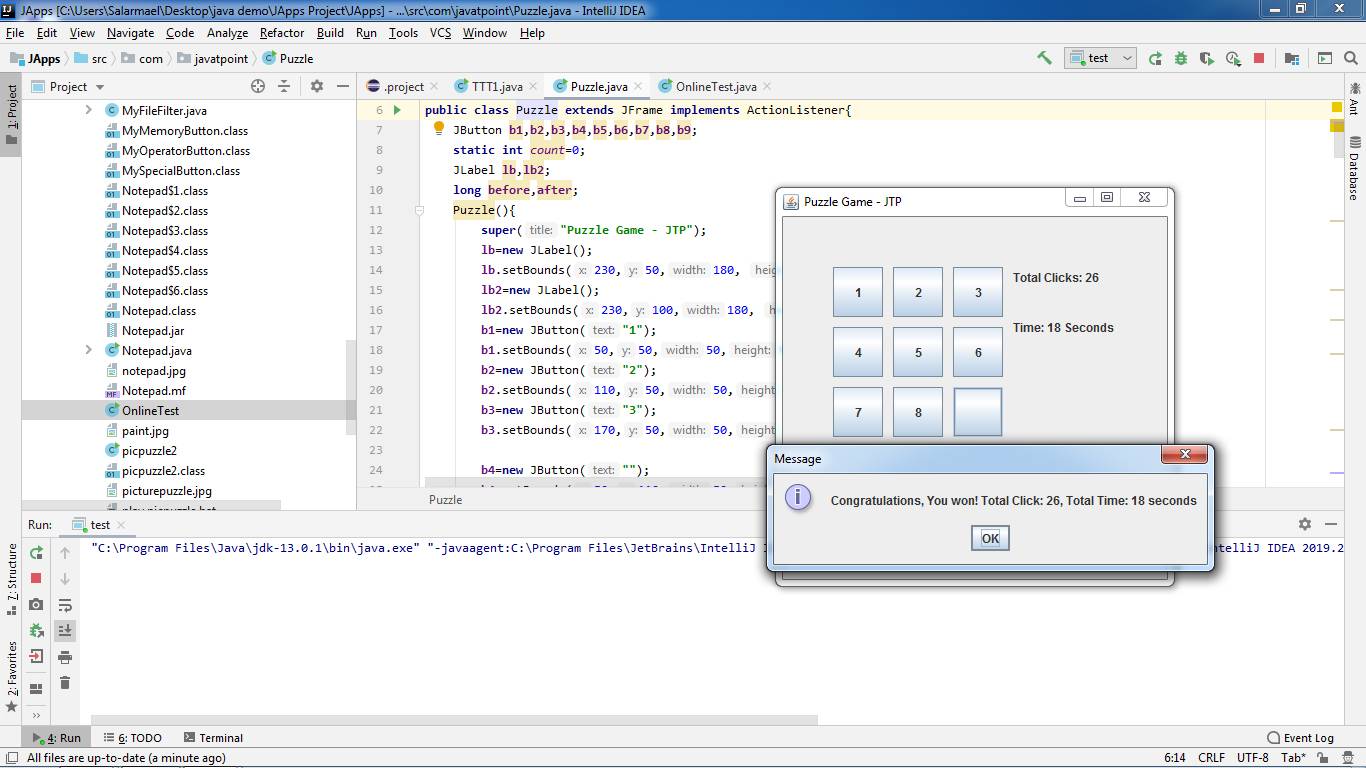Toggle the 1: Project side tool window
1366x768 pixels.
click(12, 114)
